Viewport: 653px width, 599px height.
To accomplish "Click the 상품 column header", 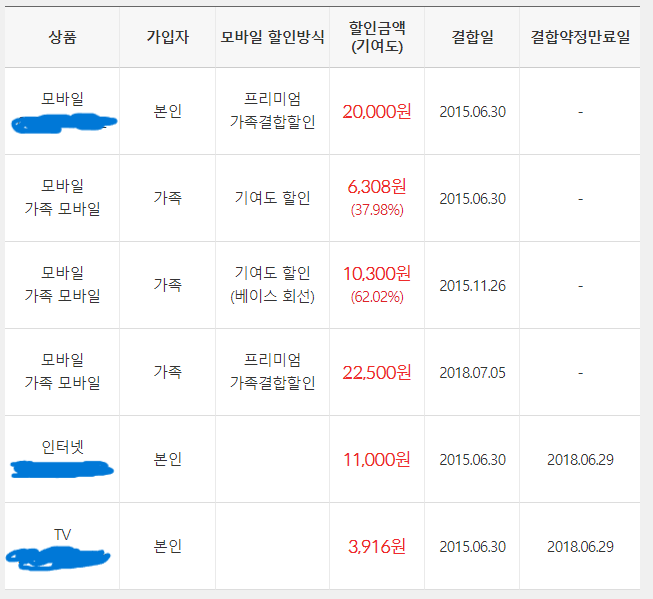I will (62, 37).
